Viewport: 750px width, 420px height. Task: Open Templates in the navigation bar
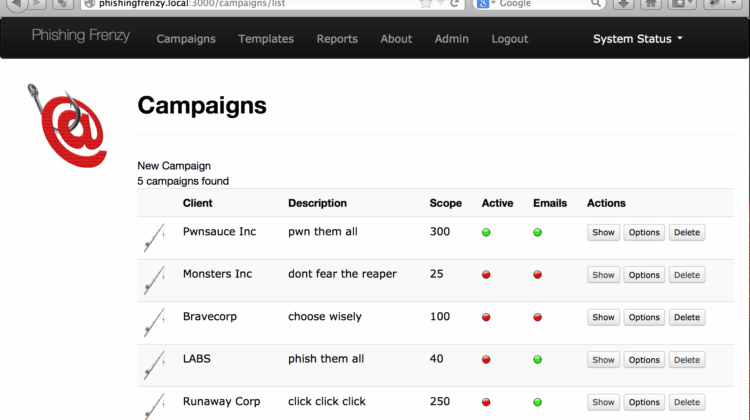tap(266, 39)
